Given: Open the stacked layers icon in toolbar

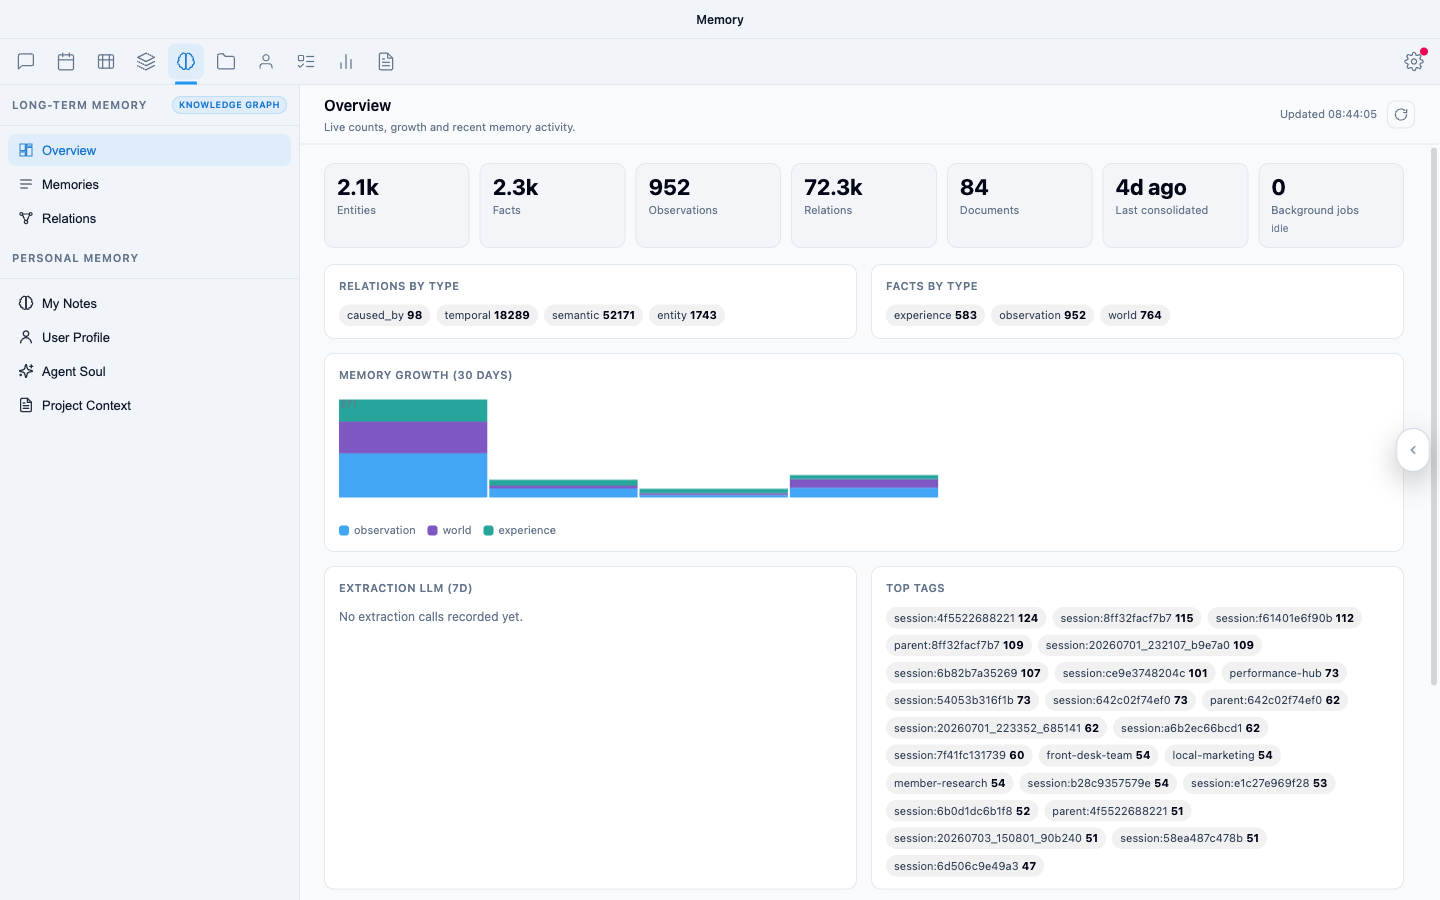Looking at the screenshot, I should pos(146,62).
